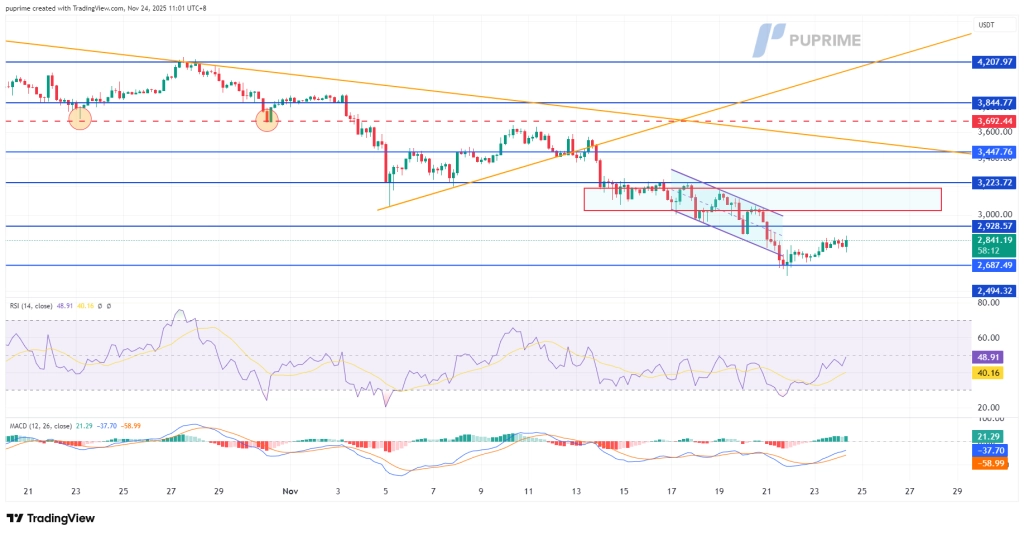Viewport: 1024px width, 535px height.
Task: Click the 4,207.97 resistance price label
Action: click(x=995, y=62)
